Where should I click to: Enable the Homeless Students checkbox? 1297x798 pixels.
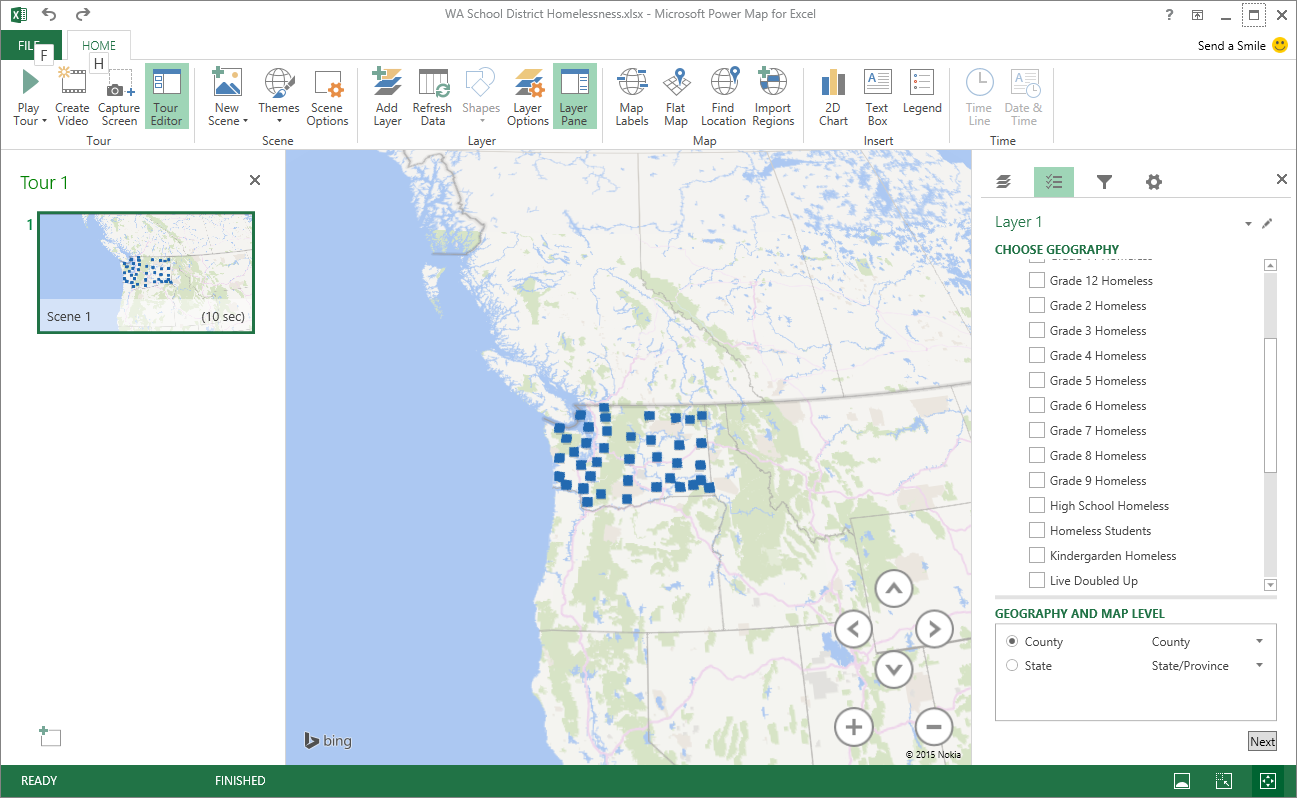pos(1037,531)
